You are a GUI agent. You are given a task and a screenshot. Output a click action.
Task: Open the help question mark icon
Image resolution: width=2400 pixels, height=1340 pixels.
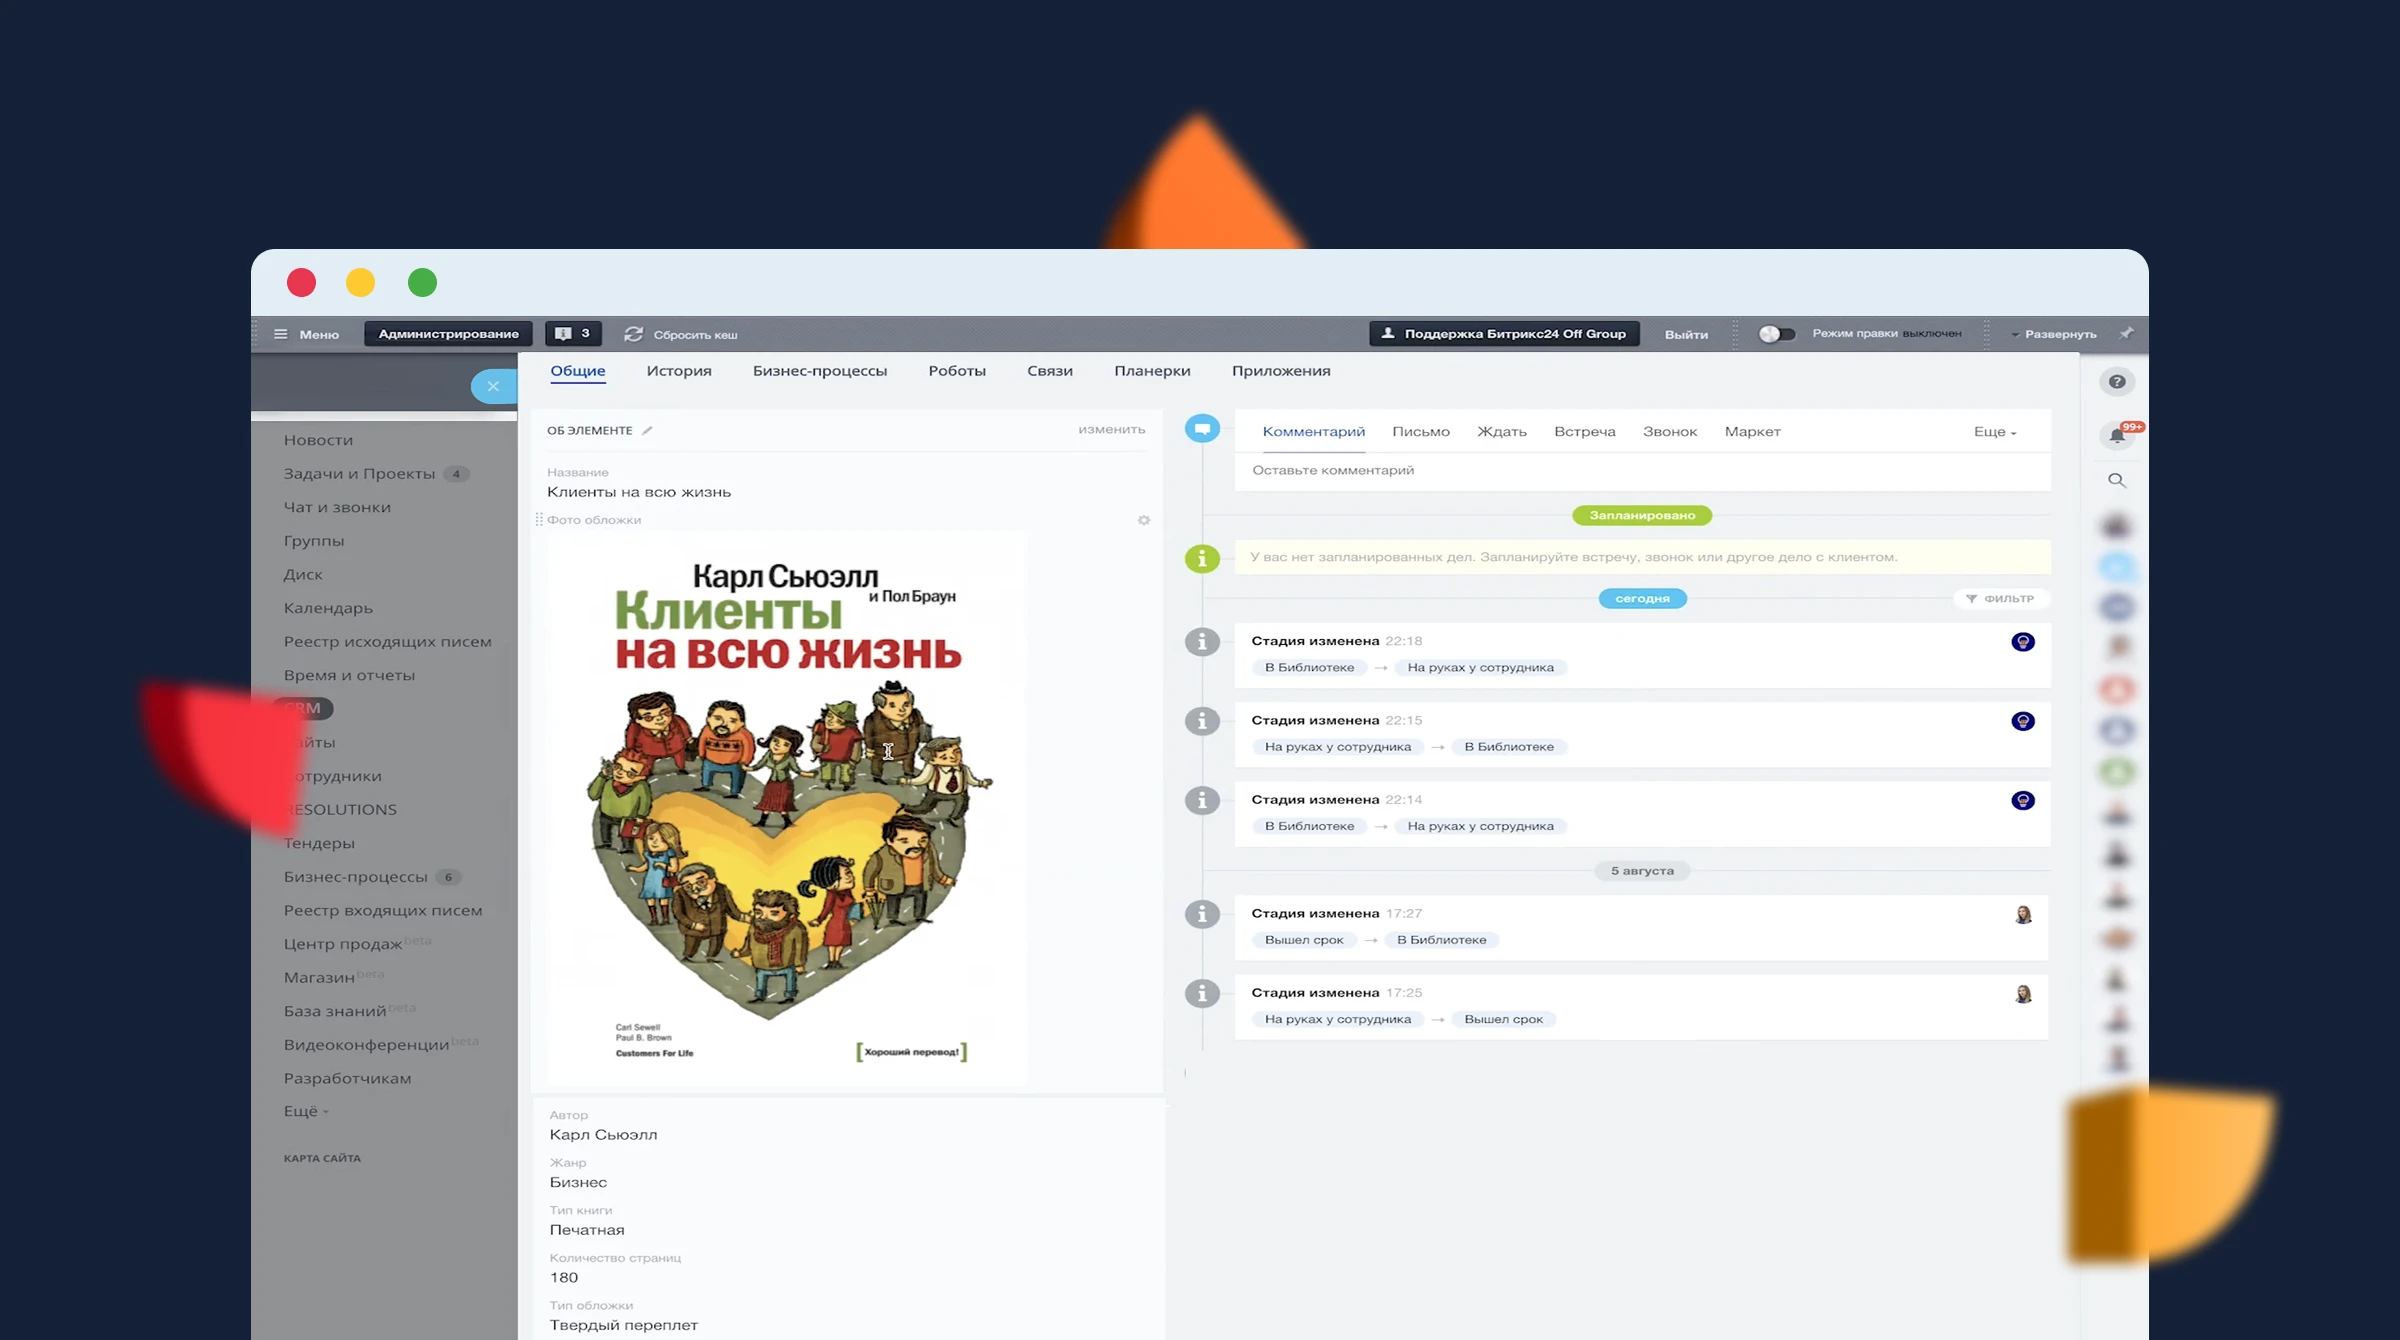coord(2116,382)
